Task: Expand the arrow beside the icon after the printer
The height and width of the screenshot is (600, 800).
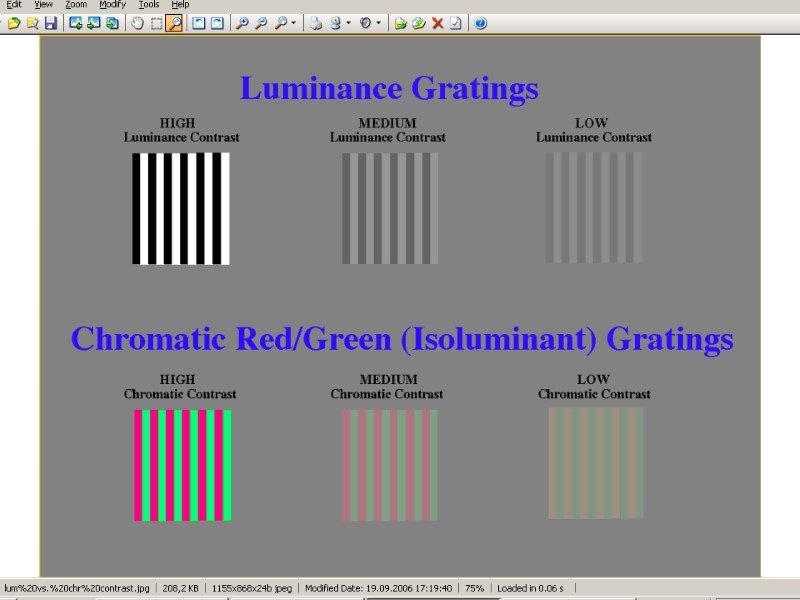Action: (348, 23)
